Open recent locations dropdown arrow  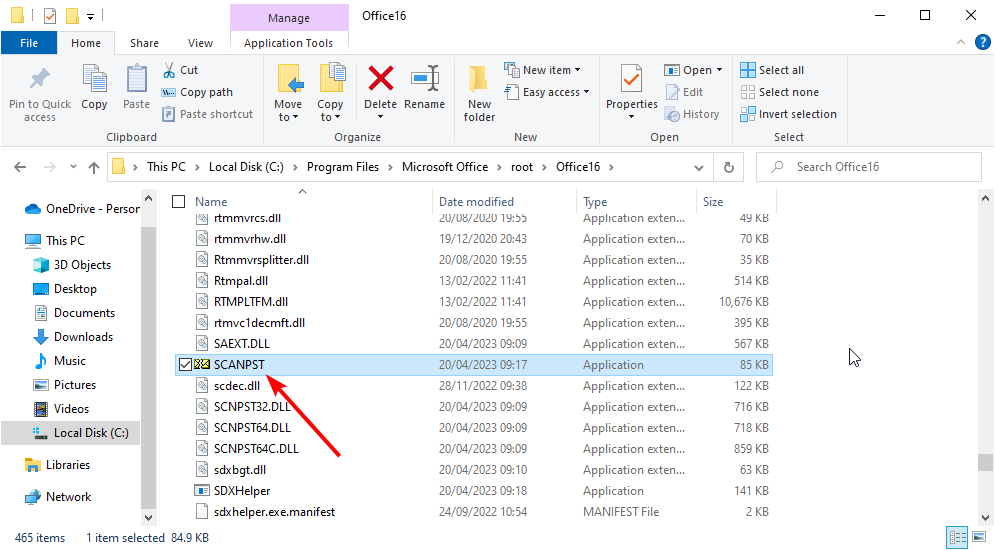click(x=73, y=167)
